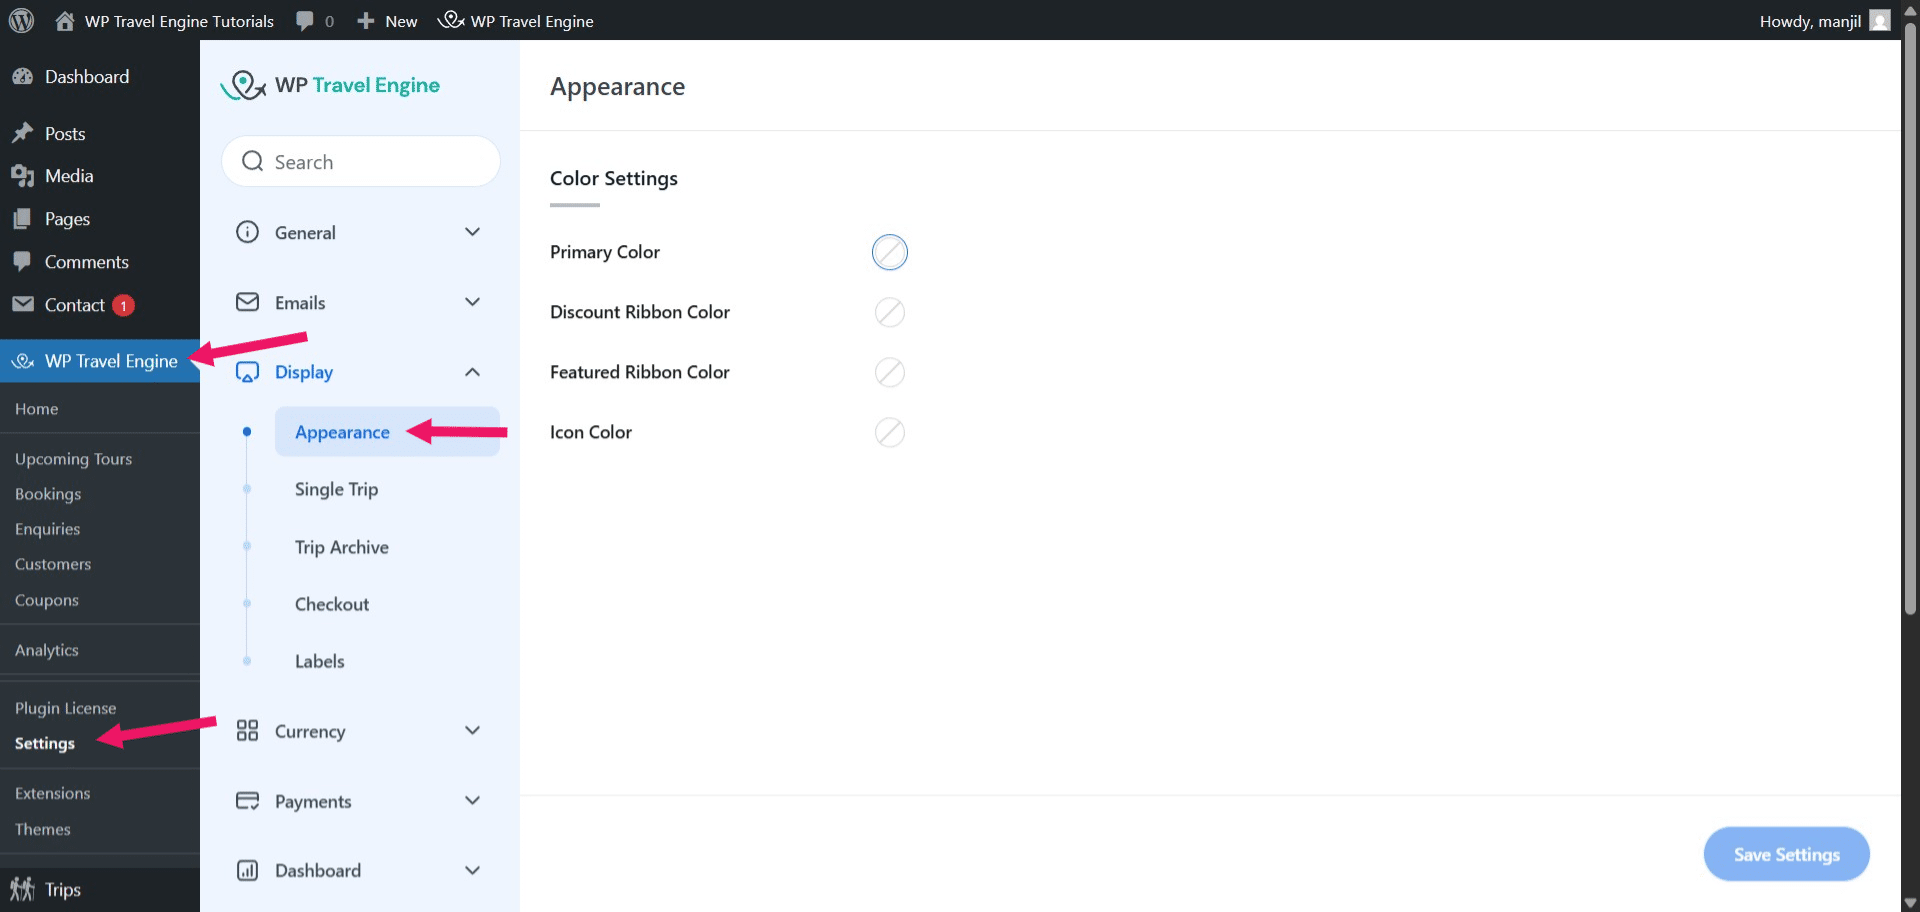Open the Trip Archive settings

341,547
